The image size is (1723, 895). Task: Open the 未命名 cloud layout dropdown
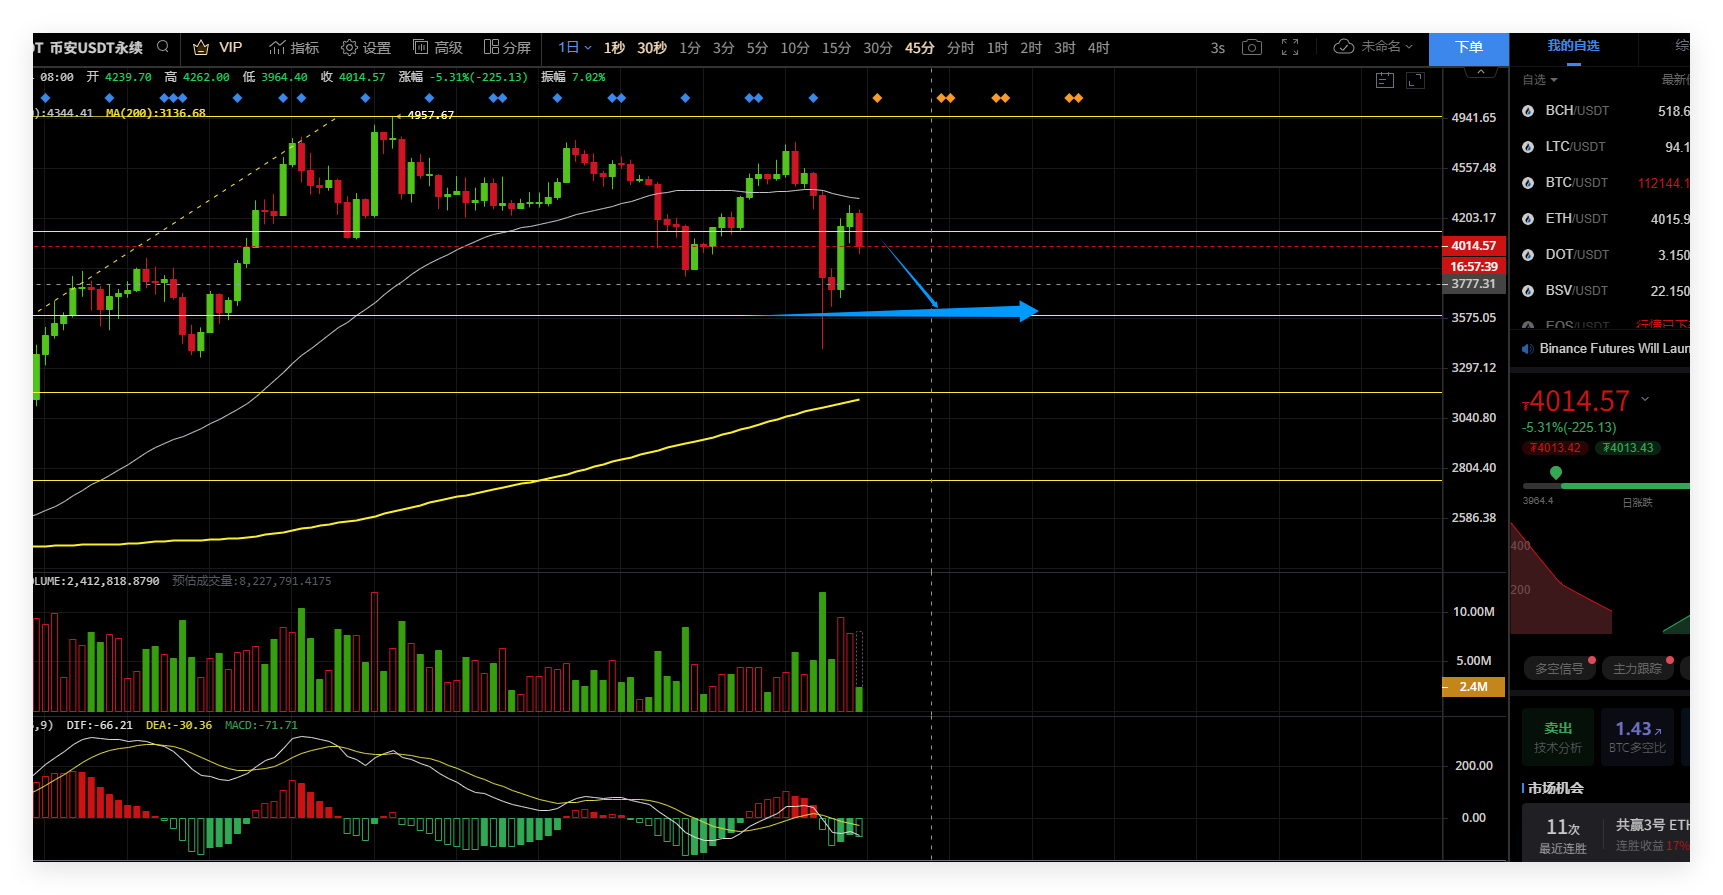coord(1373,47)
